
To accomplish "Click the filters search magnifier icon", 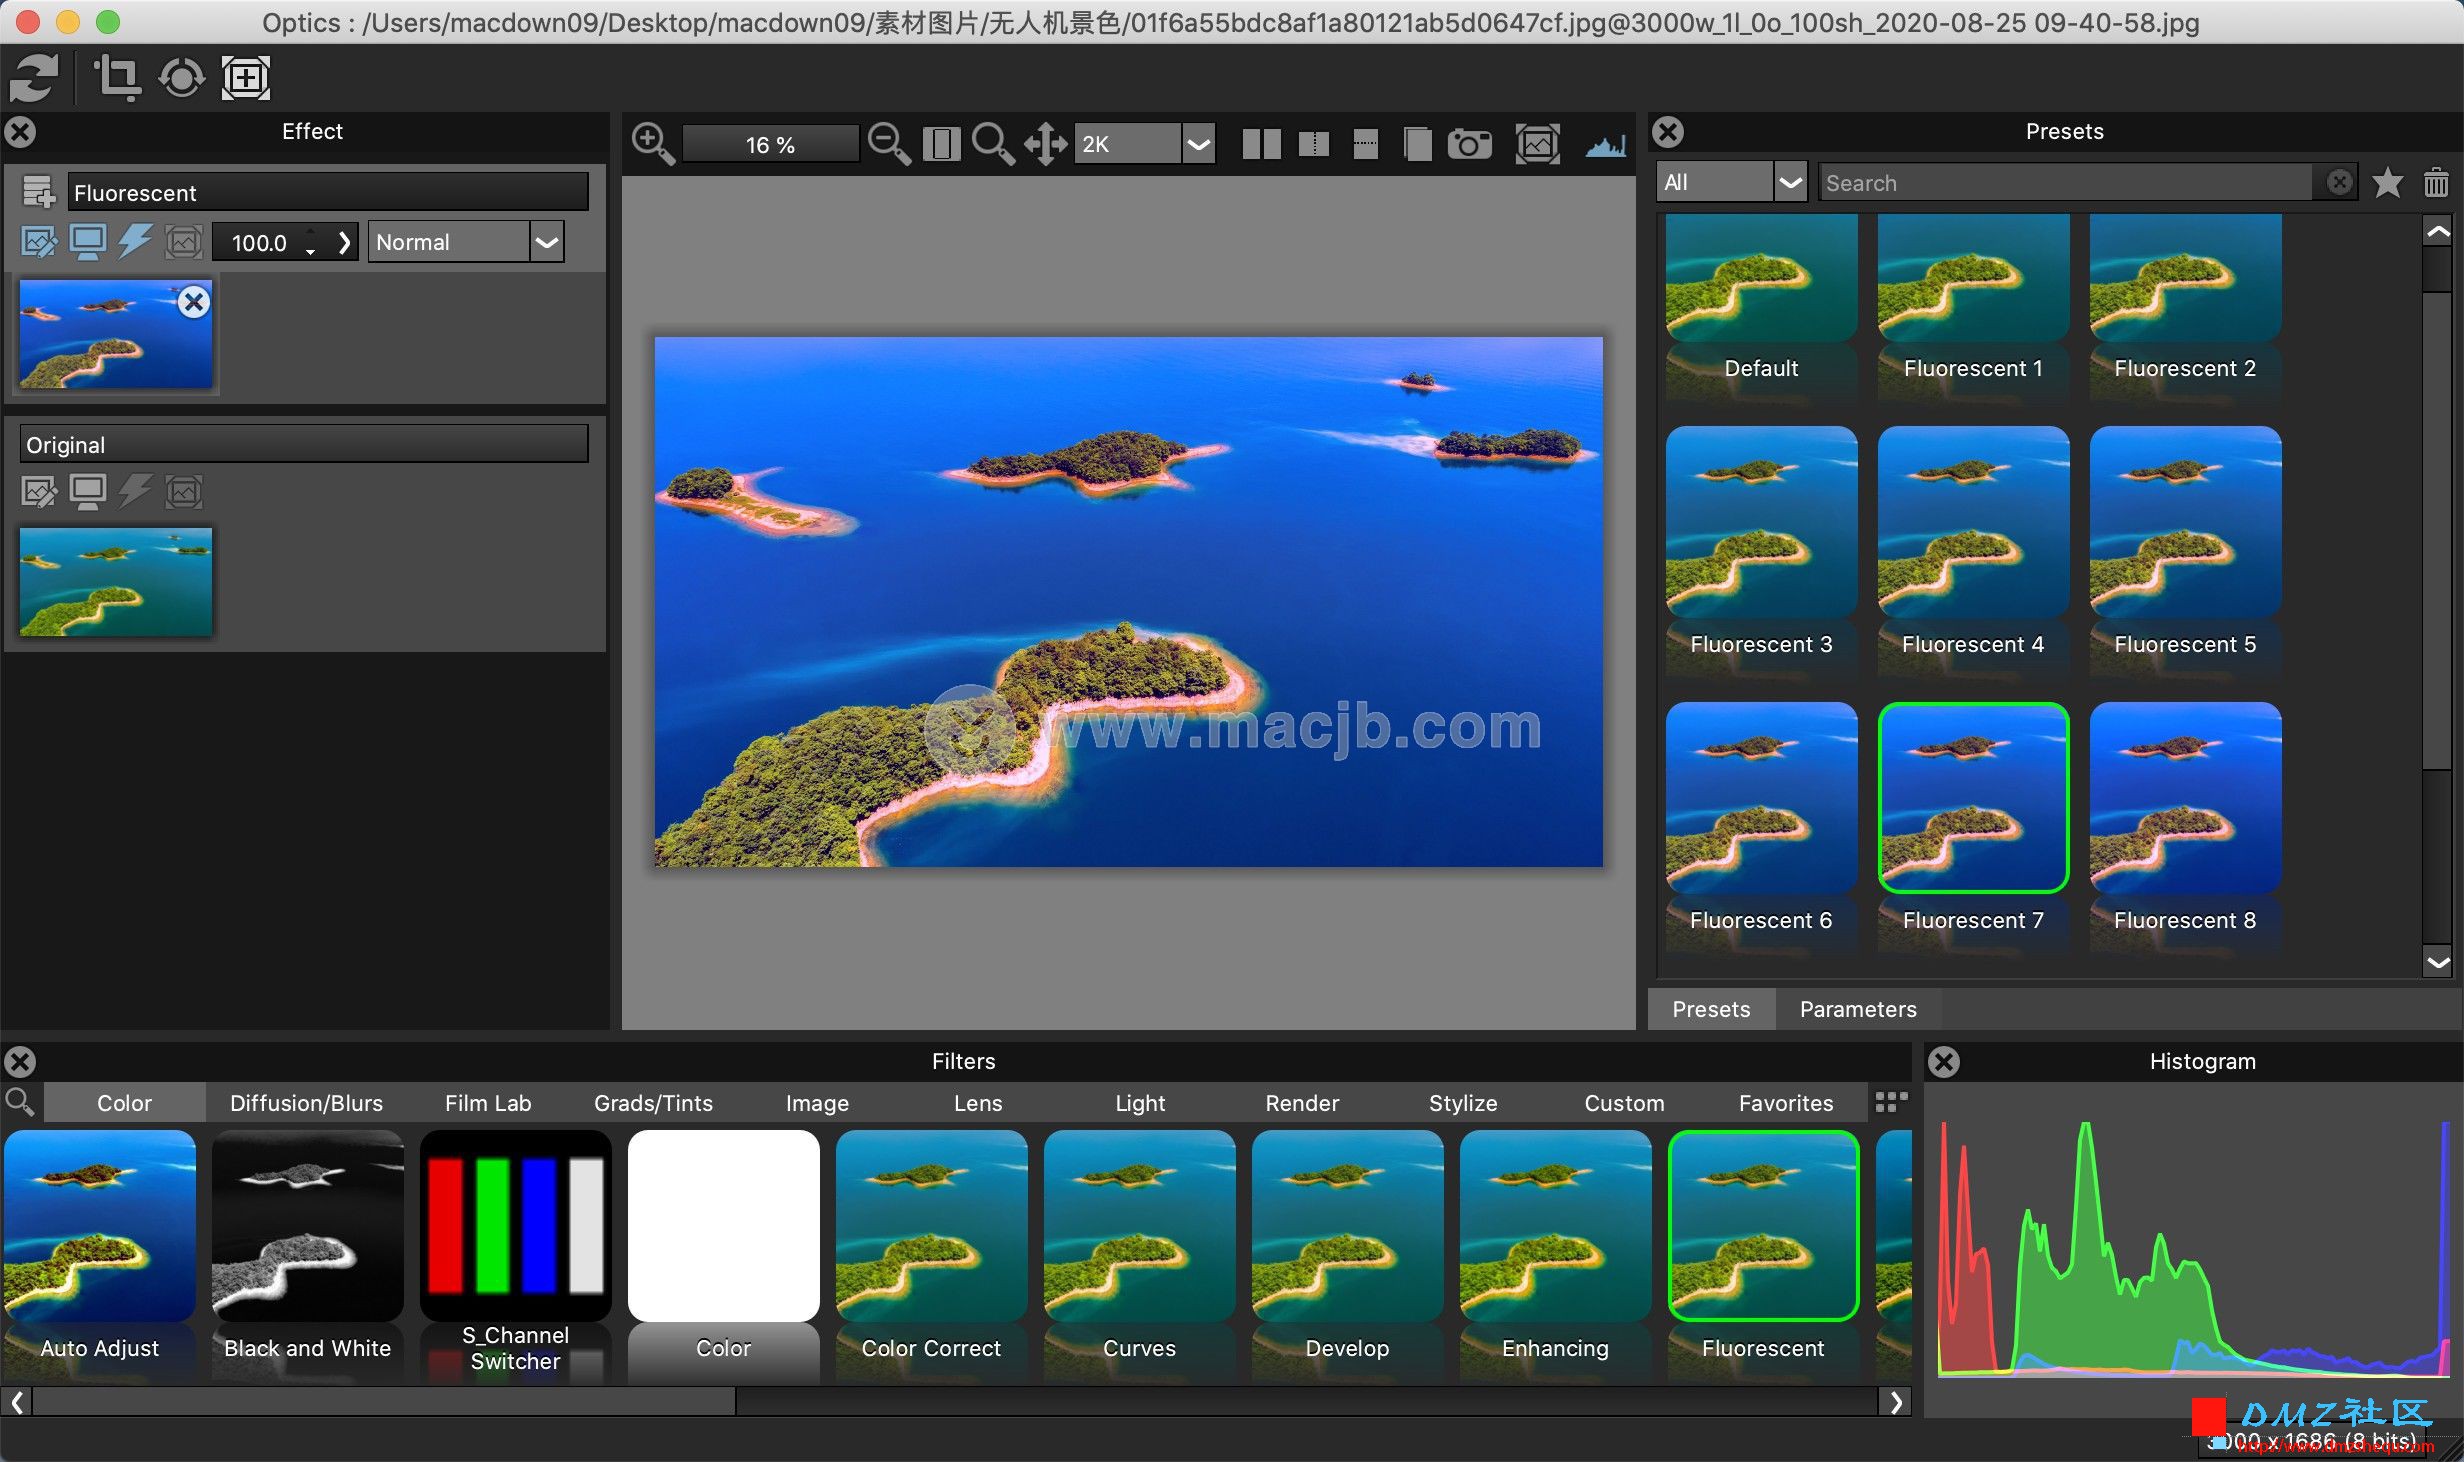I will pyautogui.click(x=20, y=1103).
